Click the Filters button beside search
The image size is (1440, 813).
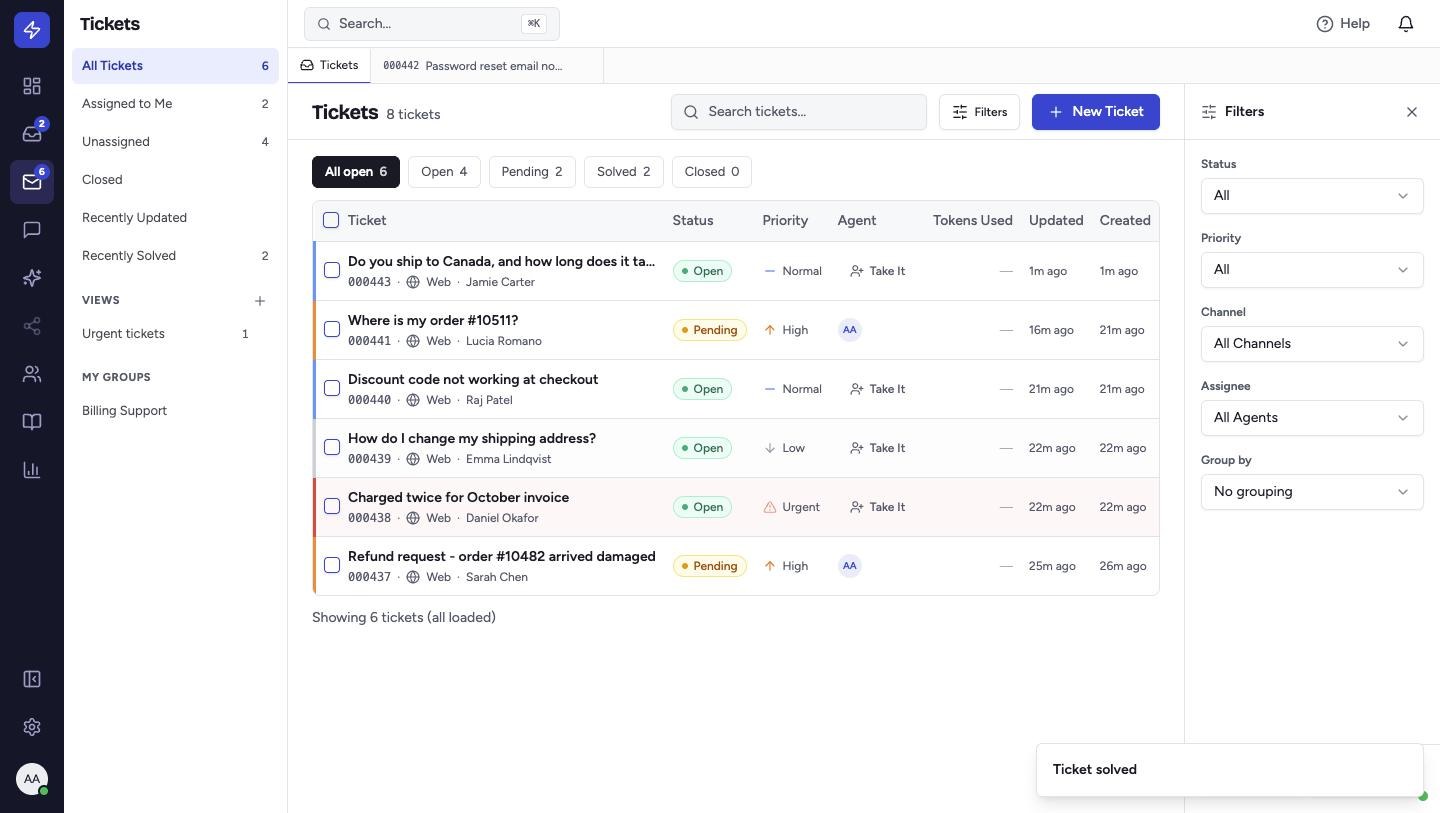click(x=979, y=112)
